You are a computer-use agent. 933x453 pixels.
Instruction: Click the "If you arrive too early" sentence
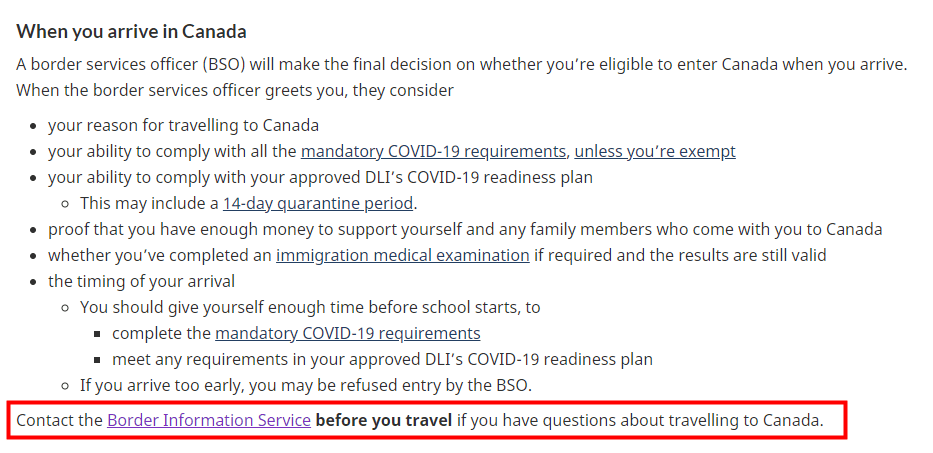click(306, 385)
